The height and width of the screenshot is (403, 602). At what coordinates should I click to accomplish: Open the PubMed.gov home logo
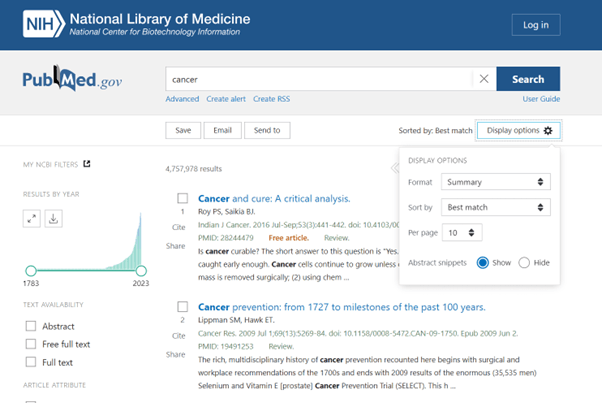tap(72, 78)
